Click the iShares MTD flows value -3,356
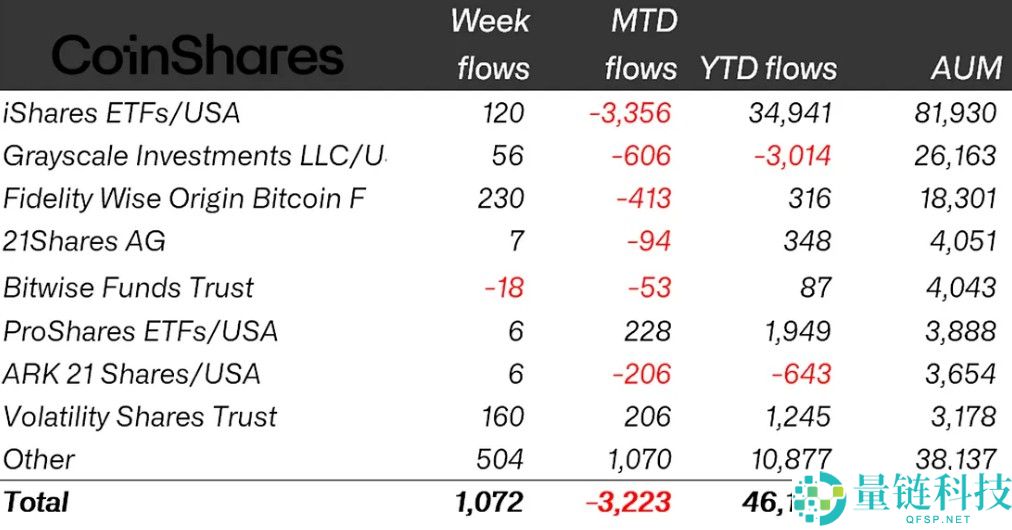The image size is (1012, 530). coord(630,113)
